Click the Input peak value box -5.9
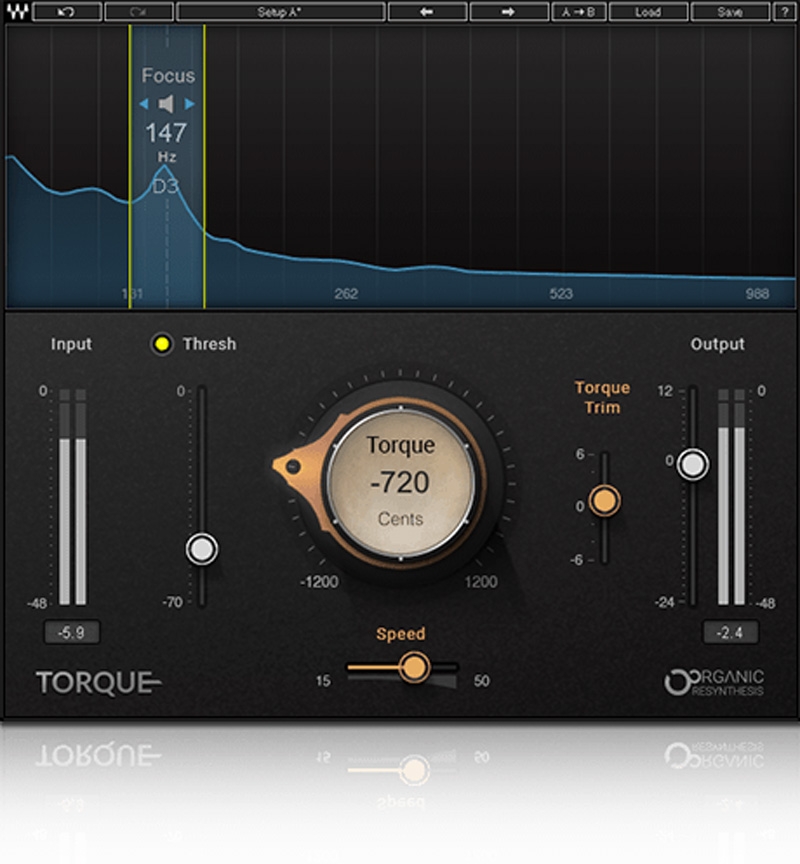 [71, 632]
